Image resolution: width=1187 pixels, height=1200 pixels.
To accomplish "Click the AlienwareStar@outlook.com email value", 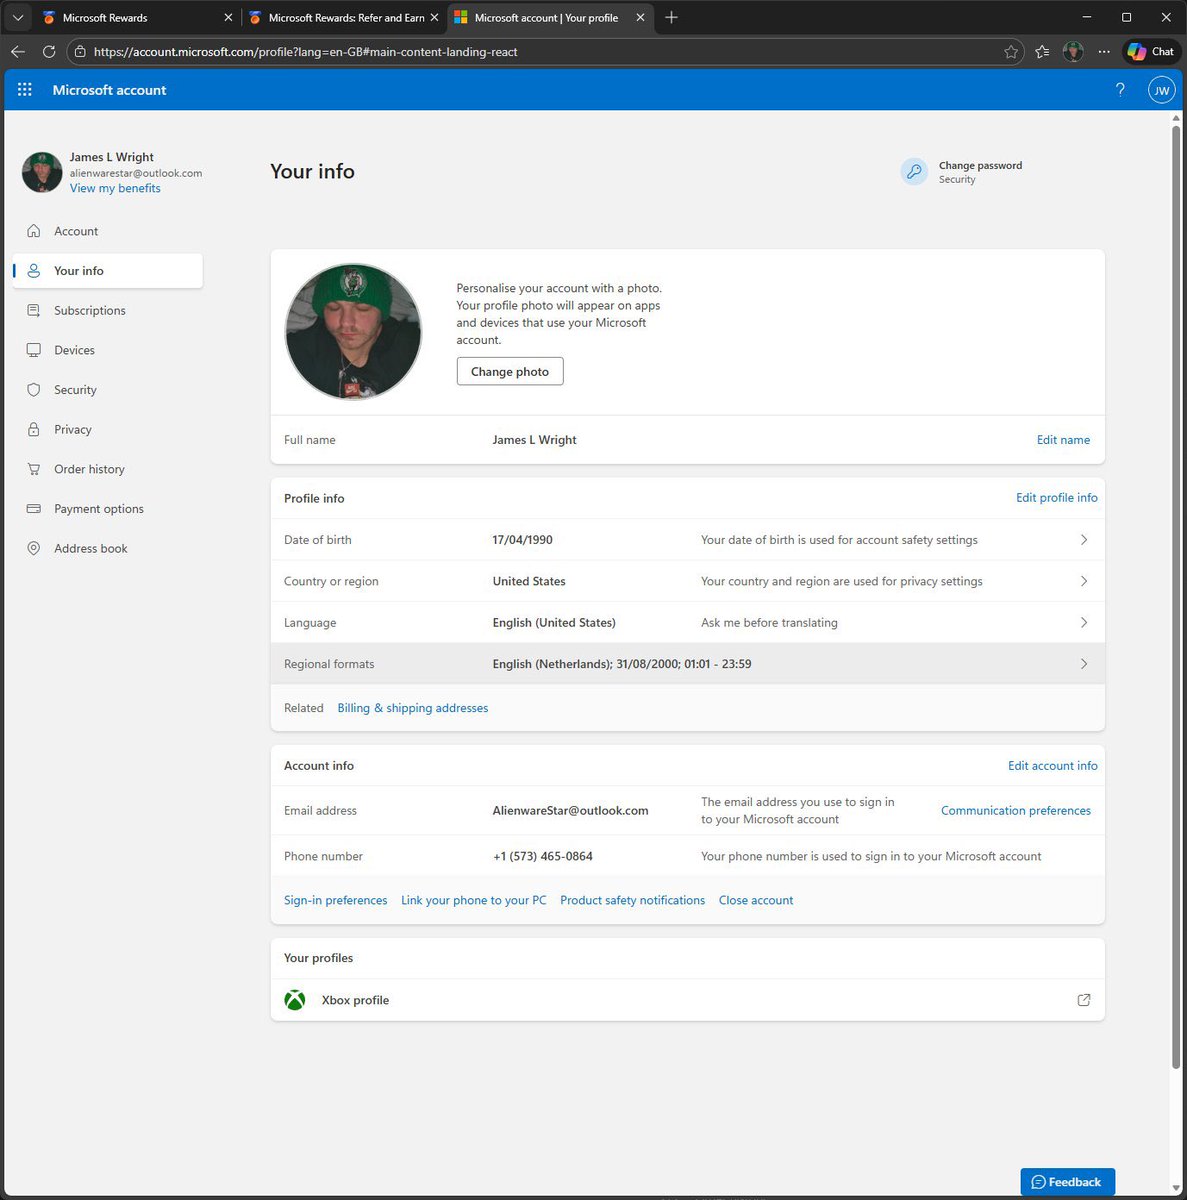I will pyautogui.click(x=570, y=811).
